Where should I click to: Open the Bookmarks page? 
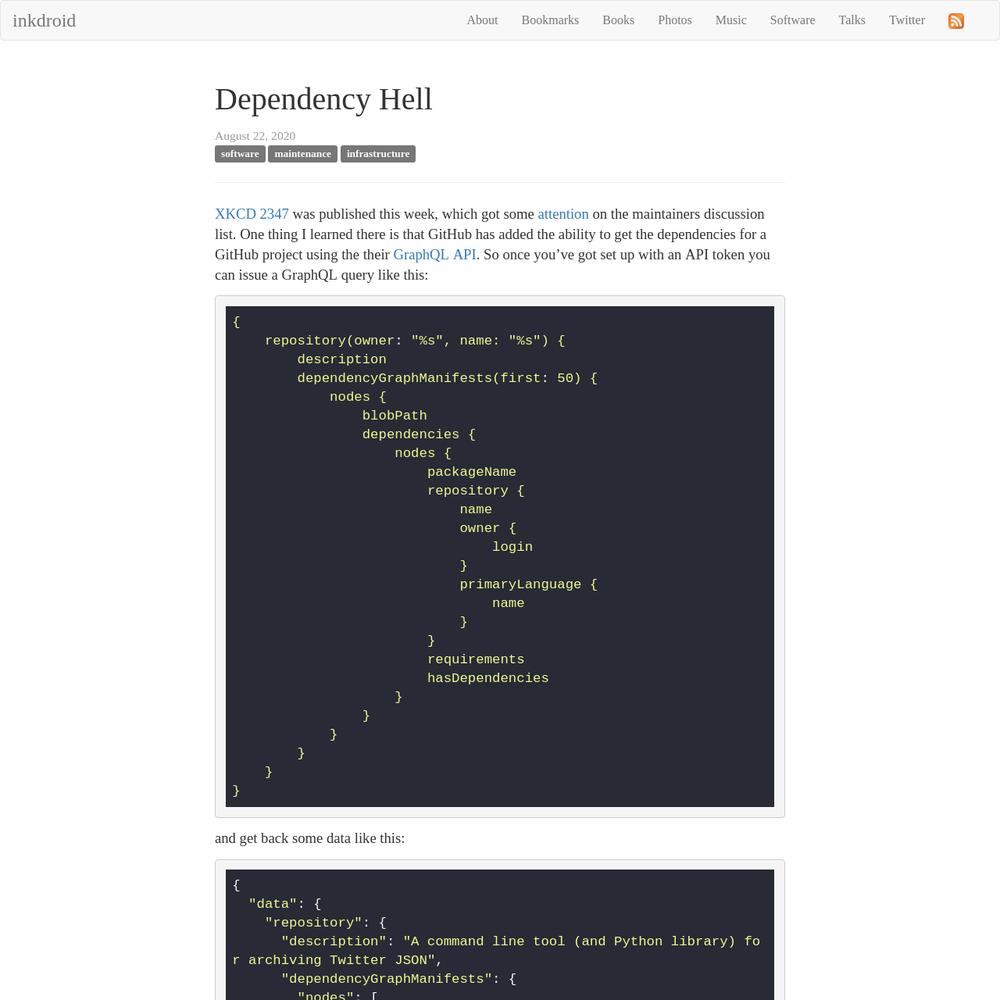click(x=550, y=20)
